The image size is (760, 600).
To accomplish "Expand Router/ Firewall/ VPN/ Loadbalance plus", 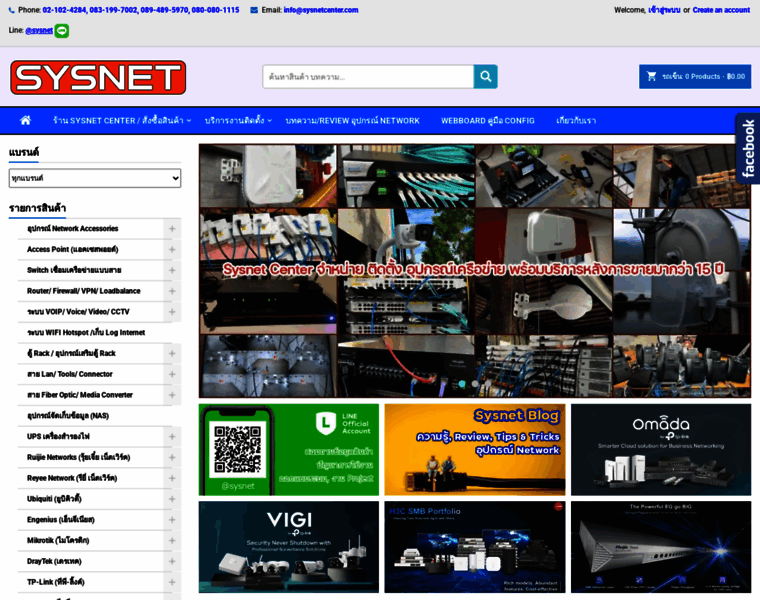I will pos(172,291).
